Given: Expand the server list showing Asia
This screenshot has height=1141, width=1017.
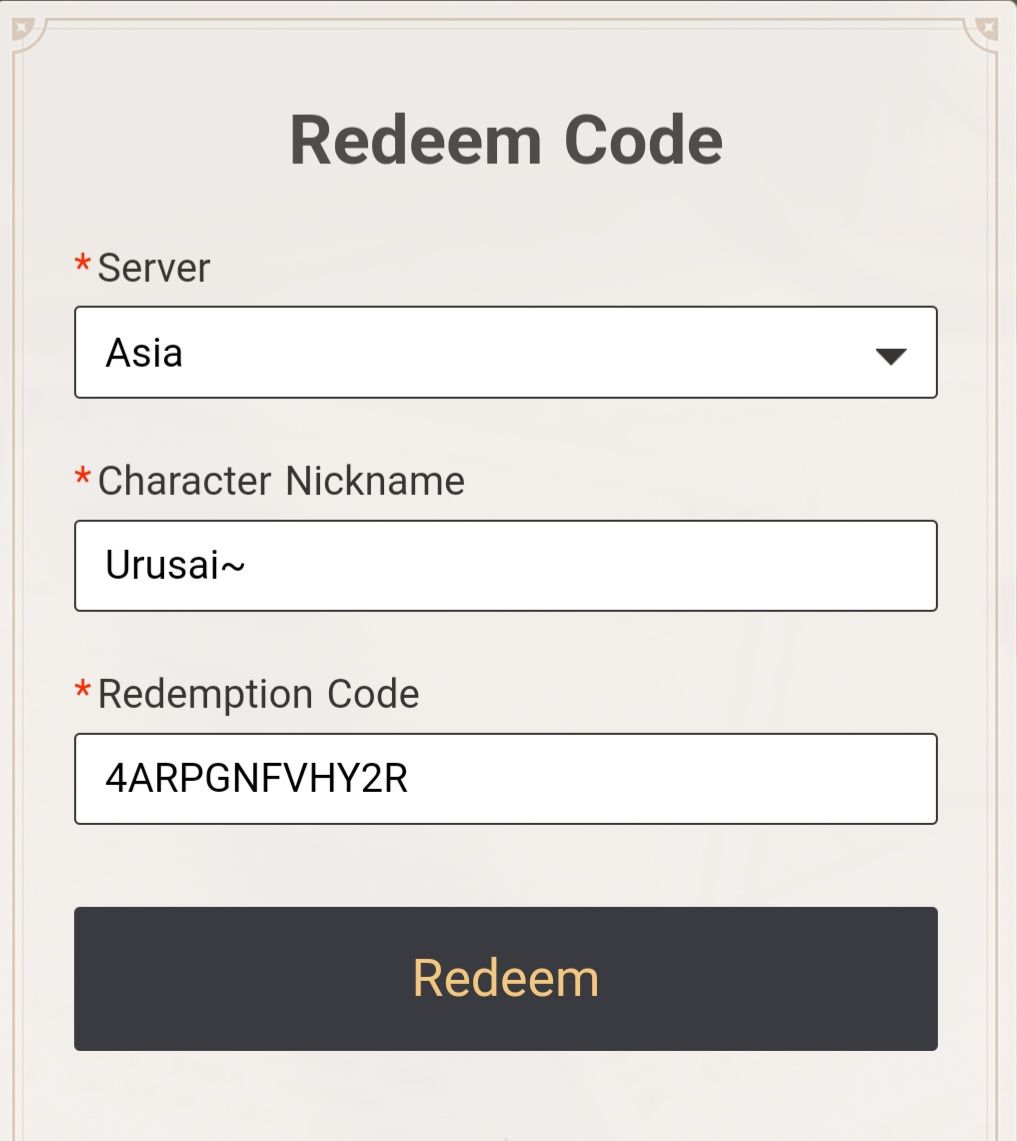Looking at the screenshot, I should click(x=505, y=352).
